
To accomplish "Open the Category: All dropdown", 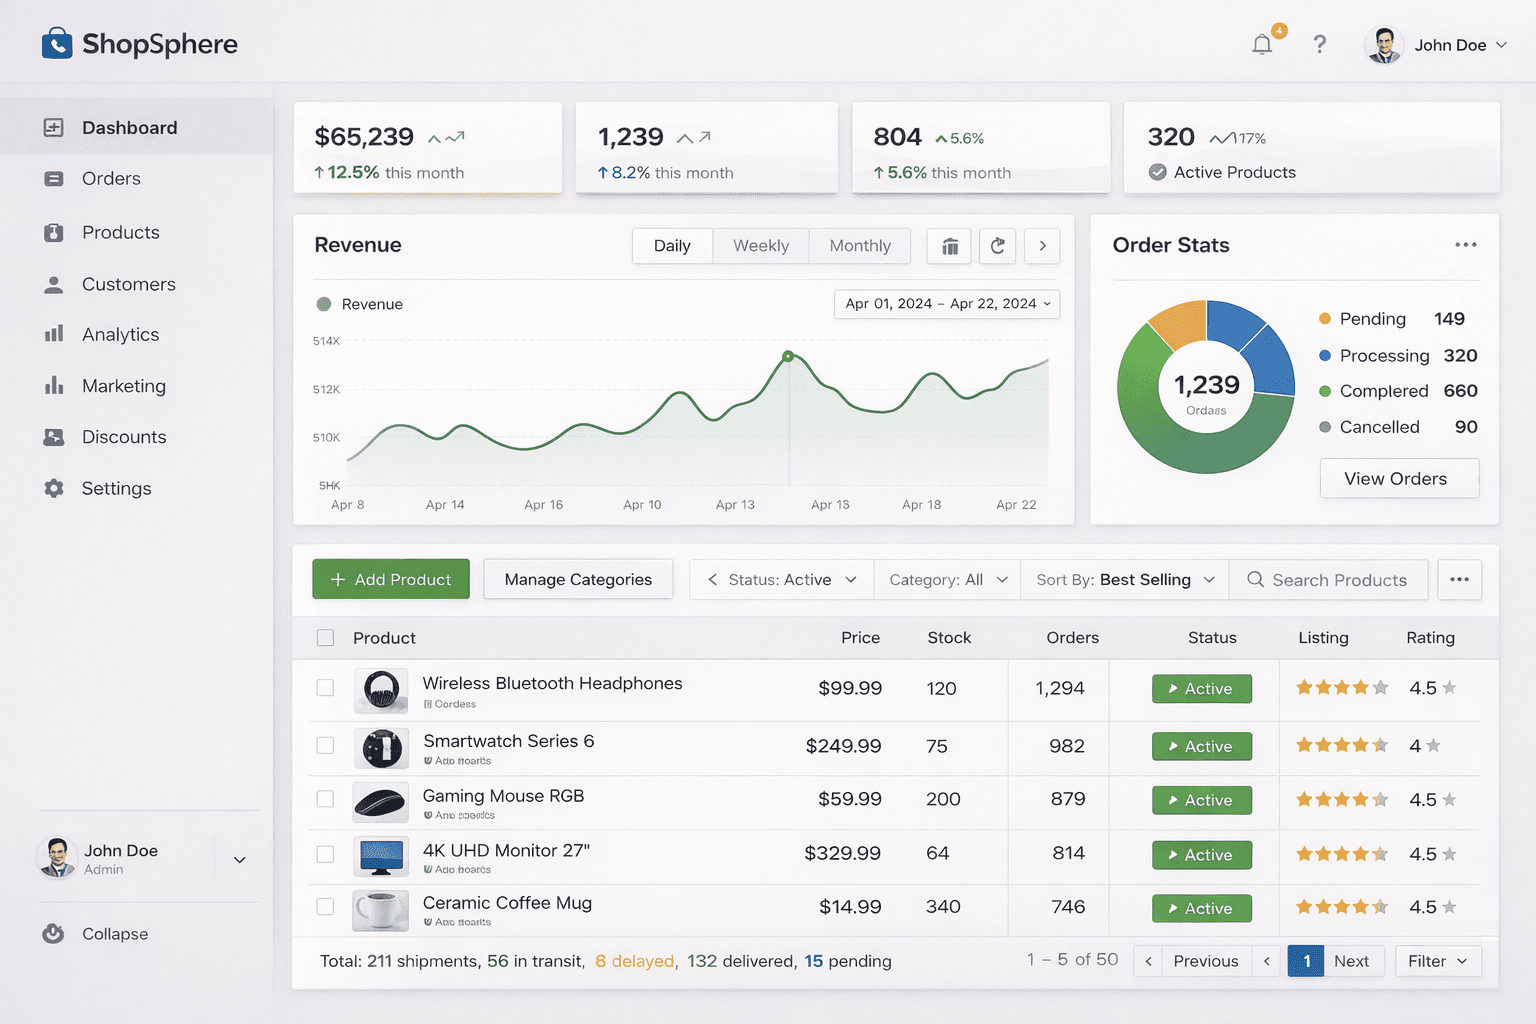I will pyautogui.click(x=947, y=580).
